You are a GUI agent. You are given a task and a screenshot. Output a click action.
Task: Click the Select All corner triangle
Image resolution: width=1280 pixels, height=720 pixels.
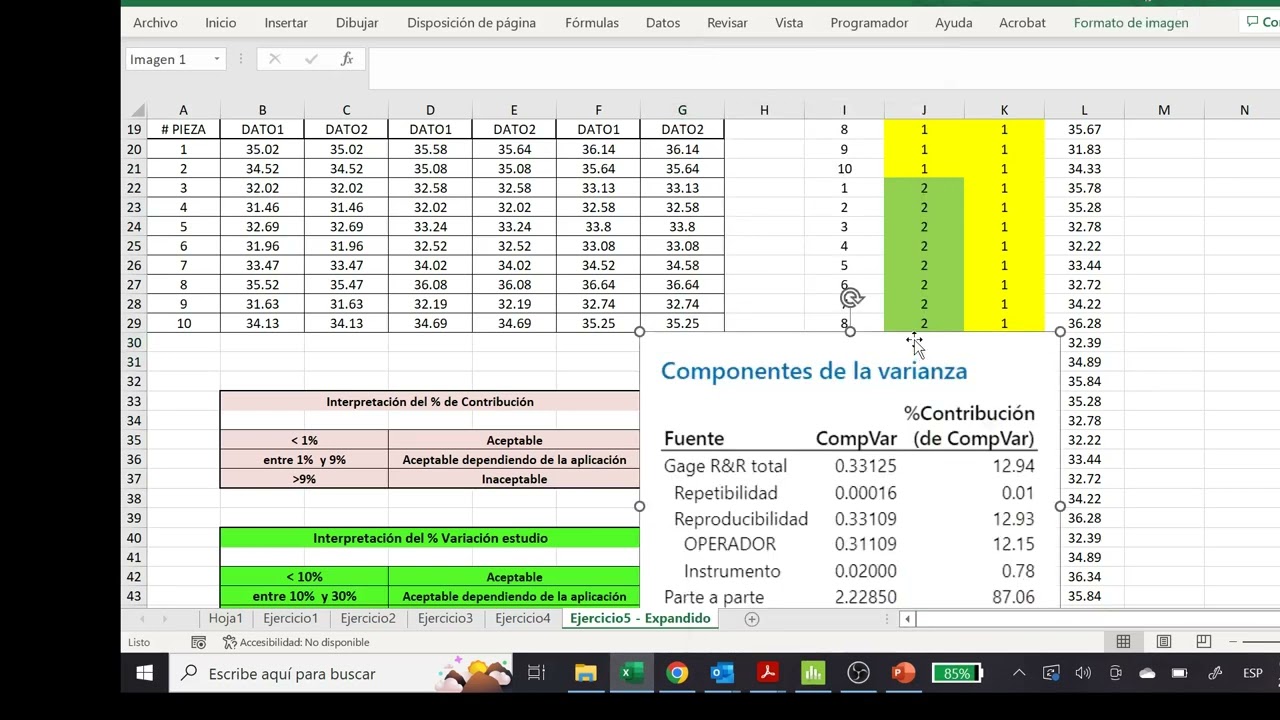pos(136,110)
